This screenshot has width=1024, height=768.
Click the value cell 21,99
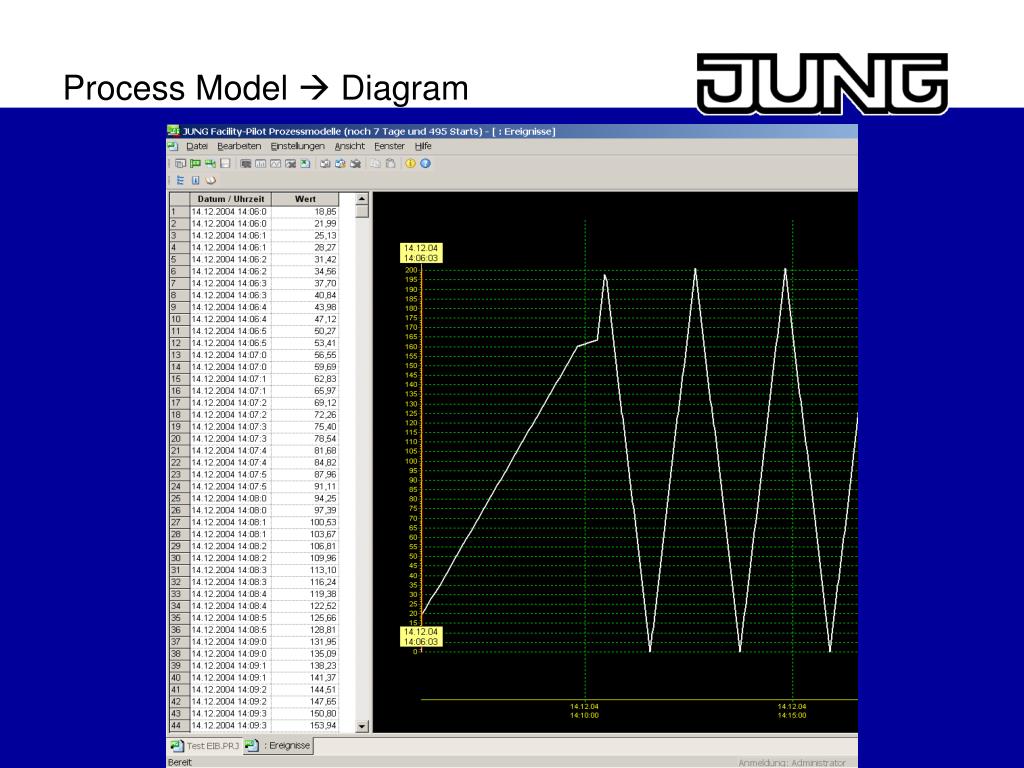(x=305, y=223)
